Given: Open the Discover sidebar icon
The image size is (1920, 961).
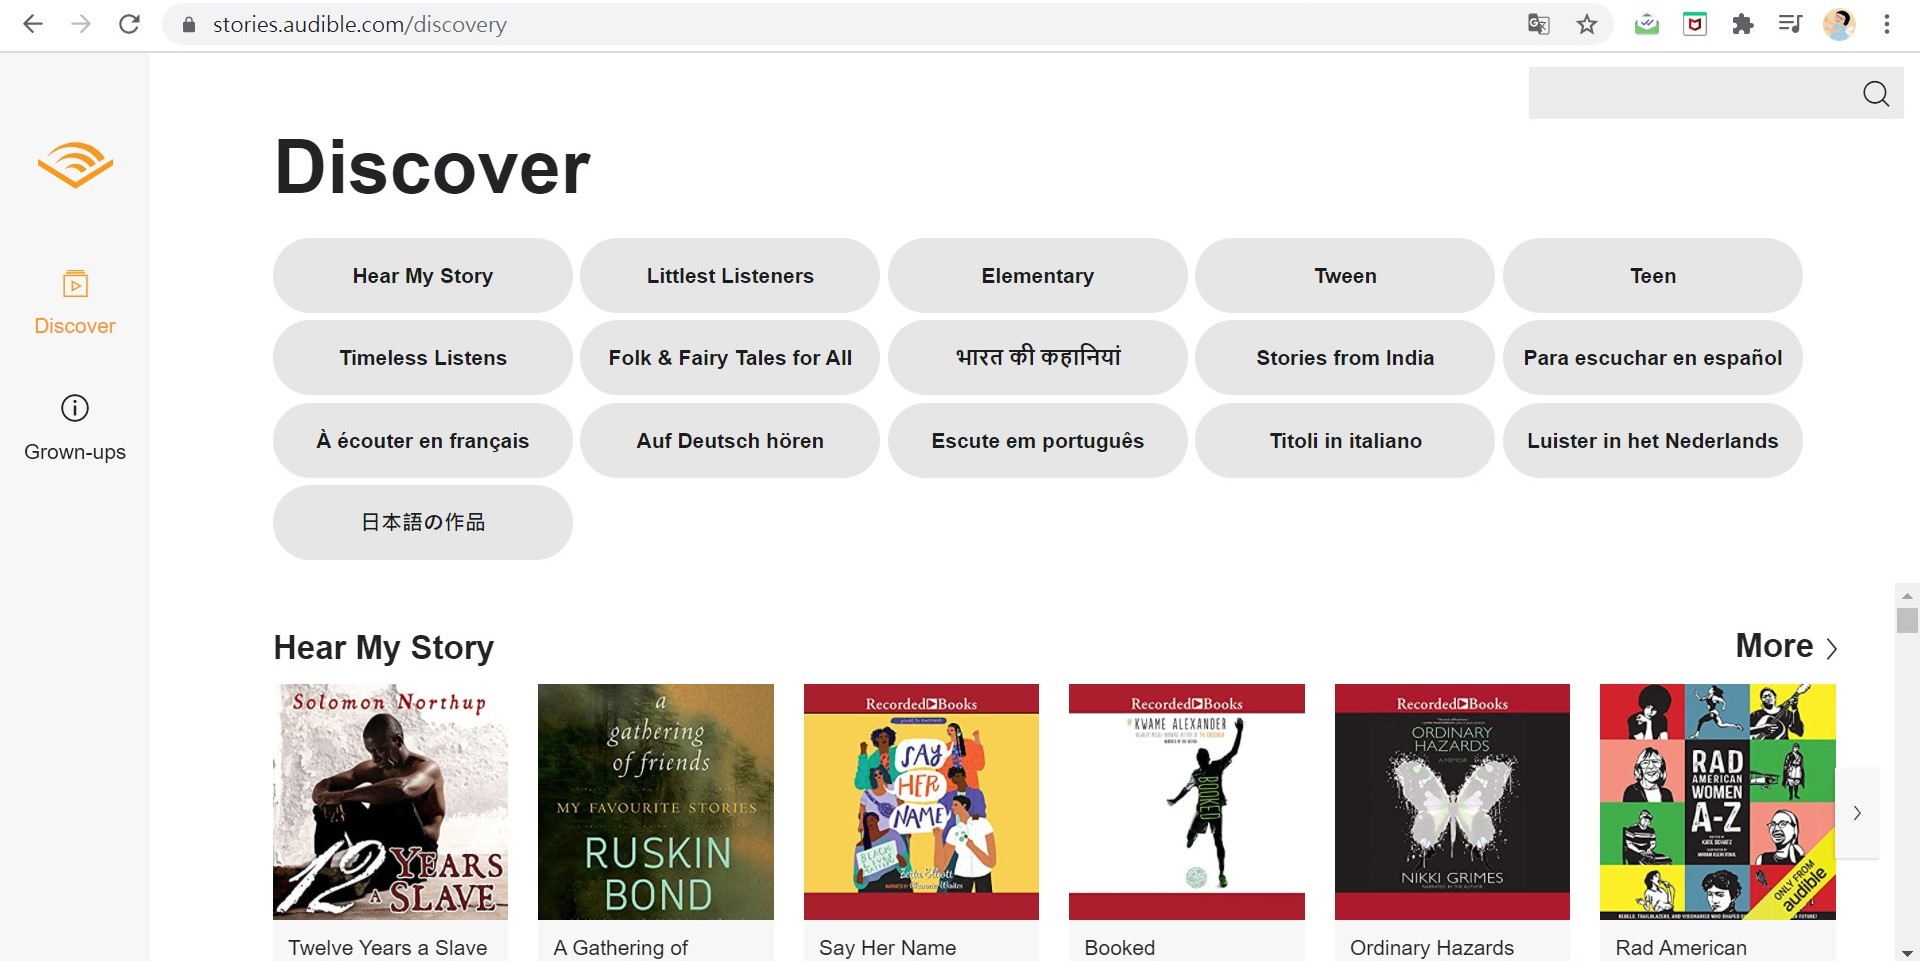Looking at the screenshot, I should (75, 285).
